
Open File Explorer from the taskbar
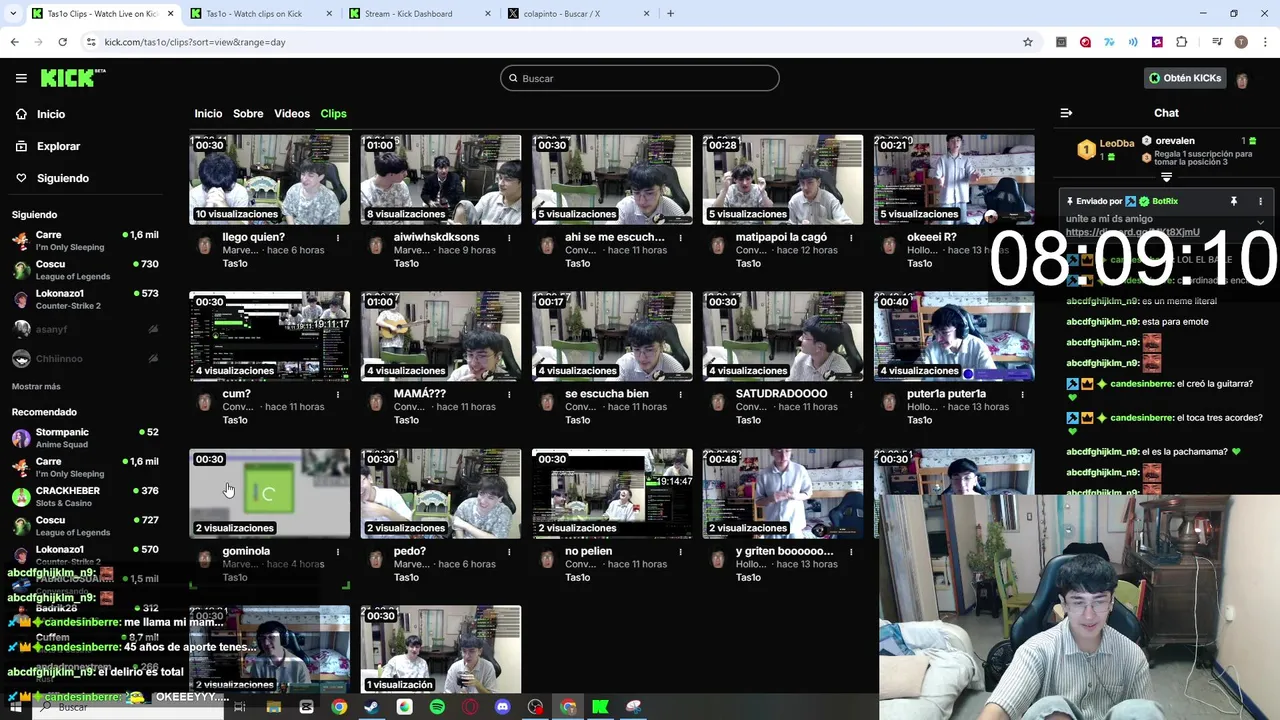tap(273, 707)
